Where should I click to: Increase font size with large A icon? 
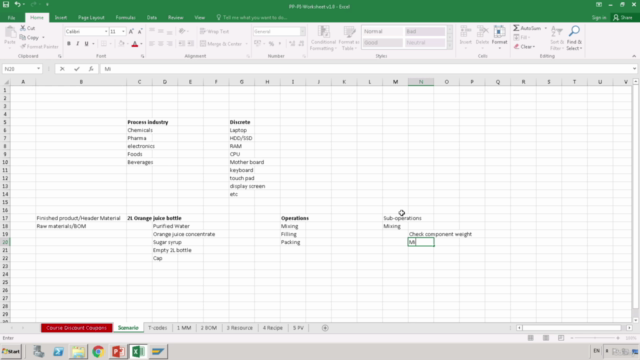pos(131,31)
